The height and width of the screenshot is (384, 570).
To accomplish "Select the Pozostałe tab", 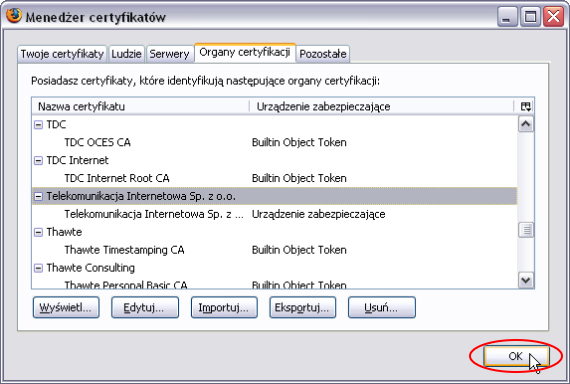I will click(323, 54).
